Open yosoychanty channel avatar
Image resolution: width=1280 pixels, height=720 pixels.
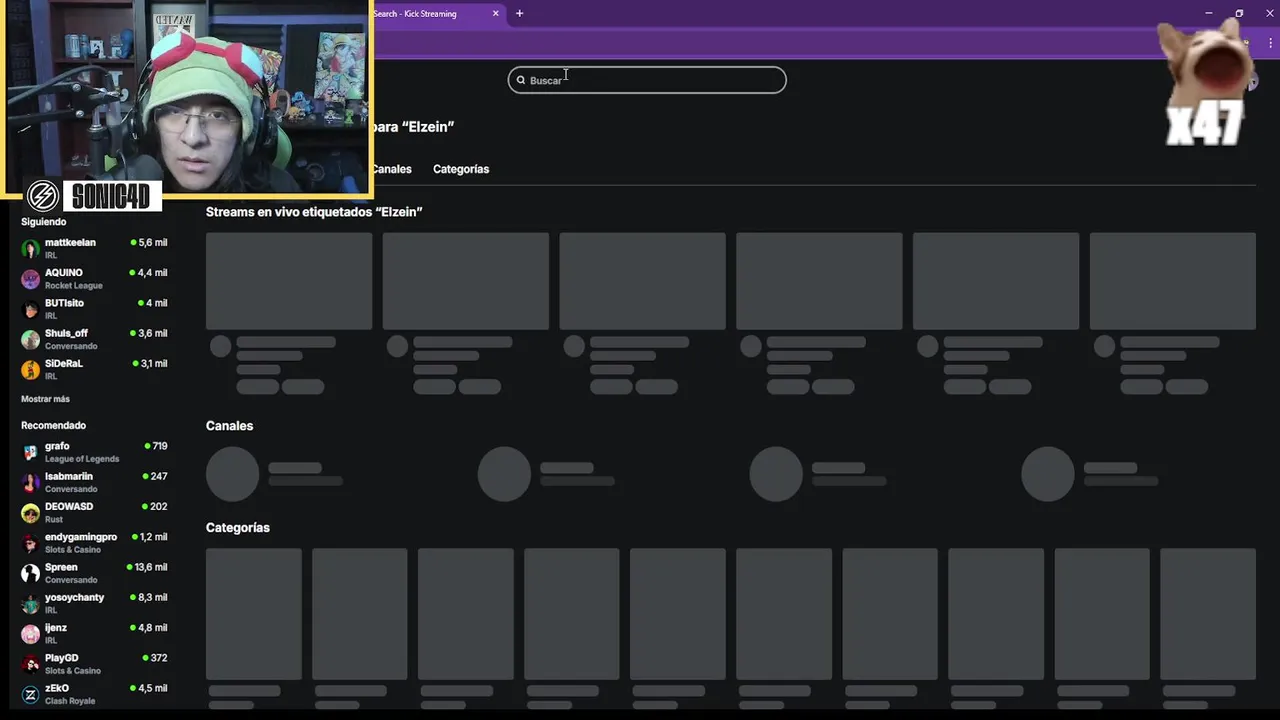pyautogui.click(x=30, y=604)
